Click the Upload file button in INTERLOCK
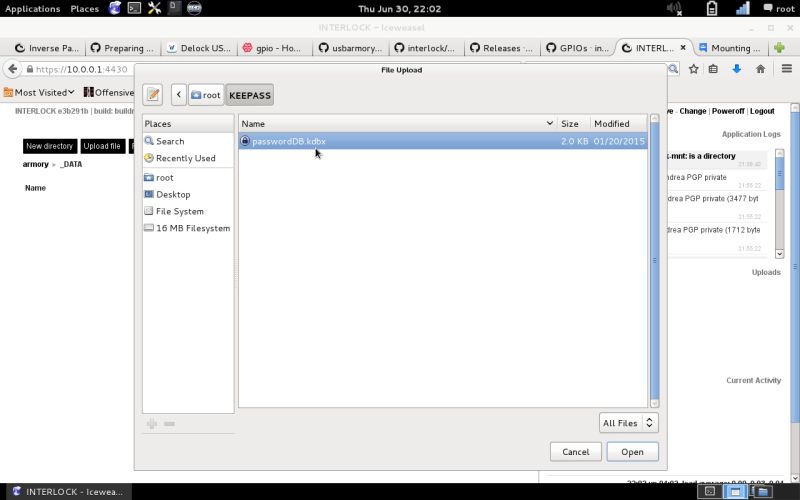The height and width of the screenshot is (500, 800). pos(102,146)
